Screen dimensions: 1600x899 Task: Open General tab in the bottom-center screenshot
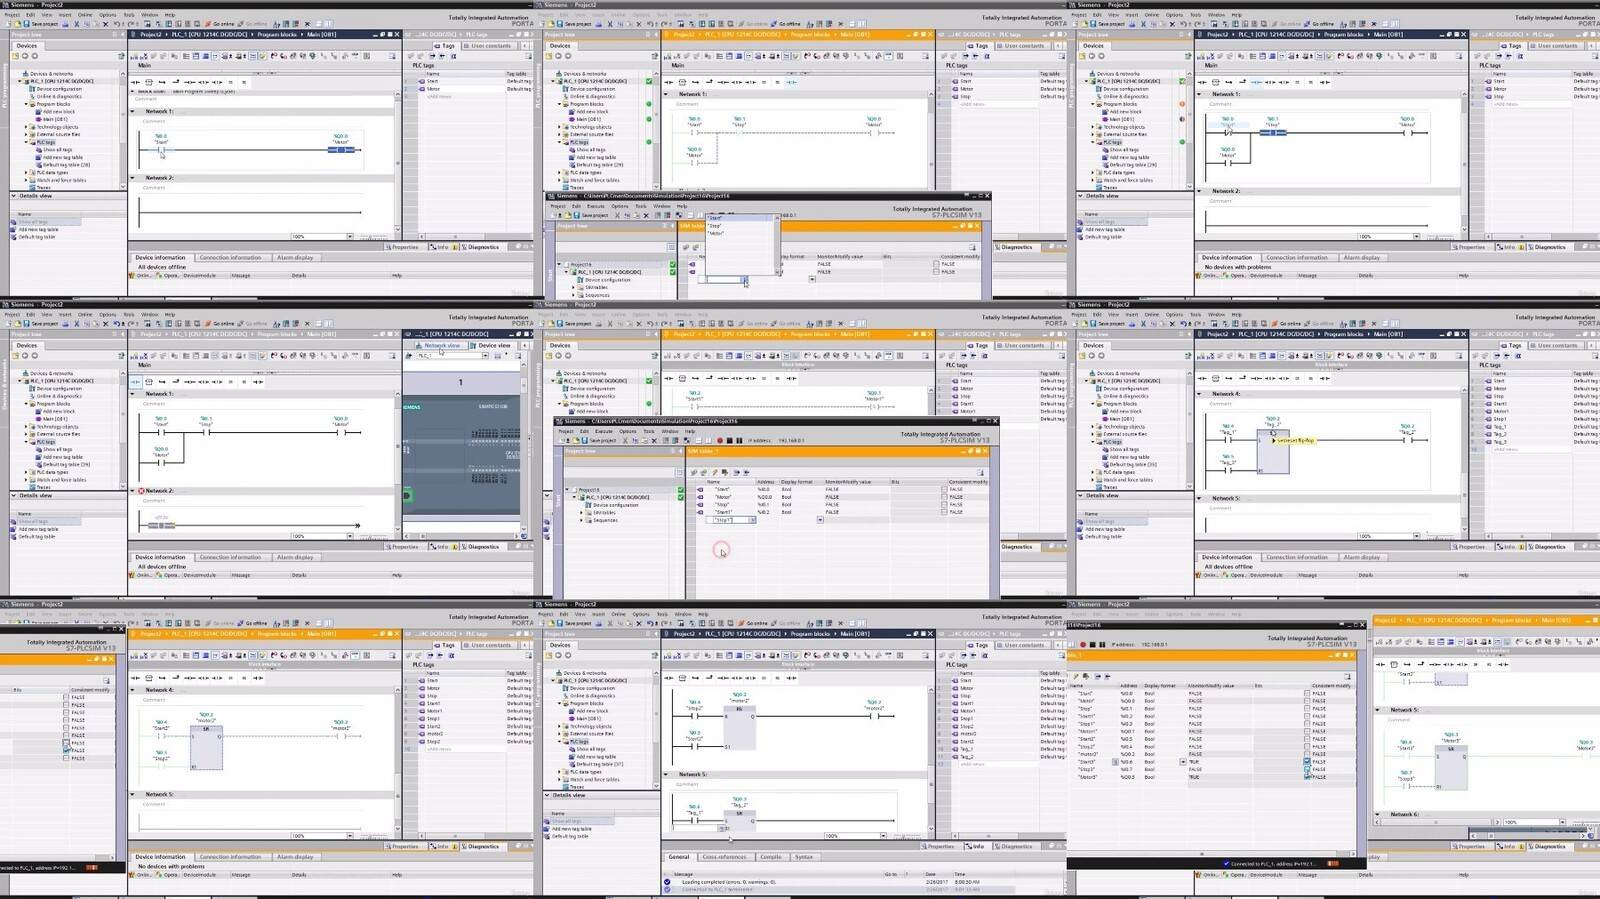(x=679, y=856)
